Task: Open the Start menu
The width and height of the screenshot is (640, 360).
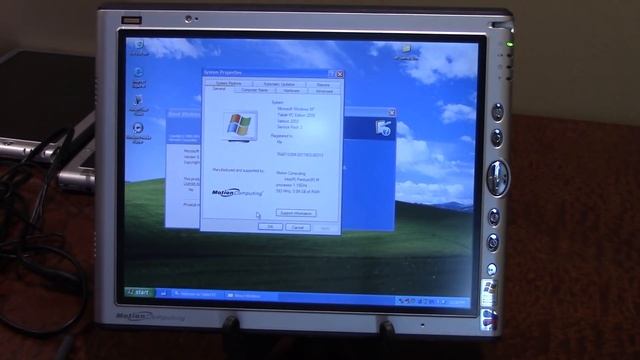Action: tap(139, 292)
